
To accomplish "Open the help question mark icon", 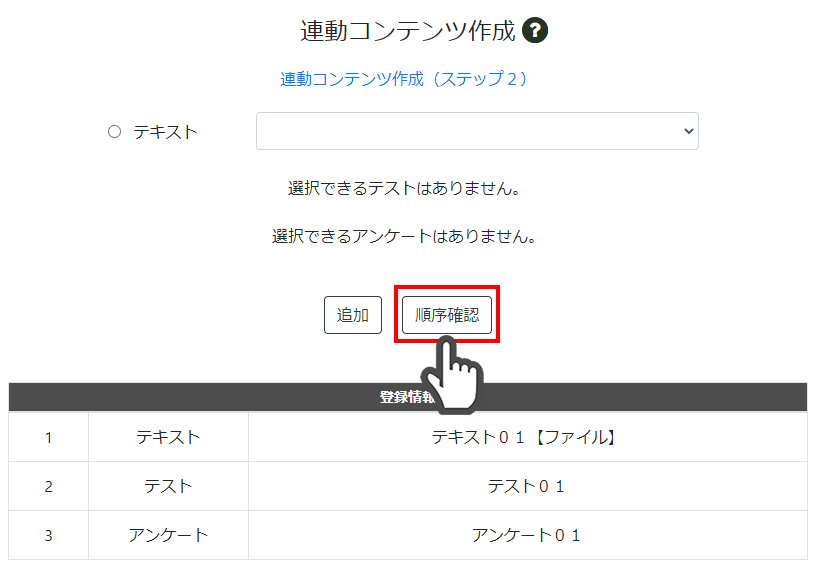I will [x=535, y=30].
